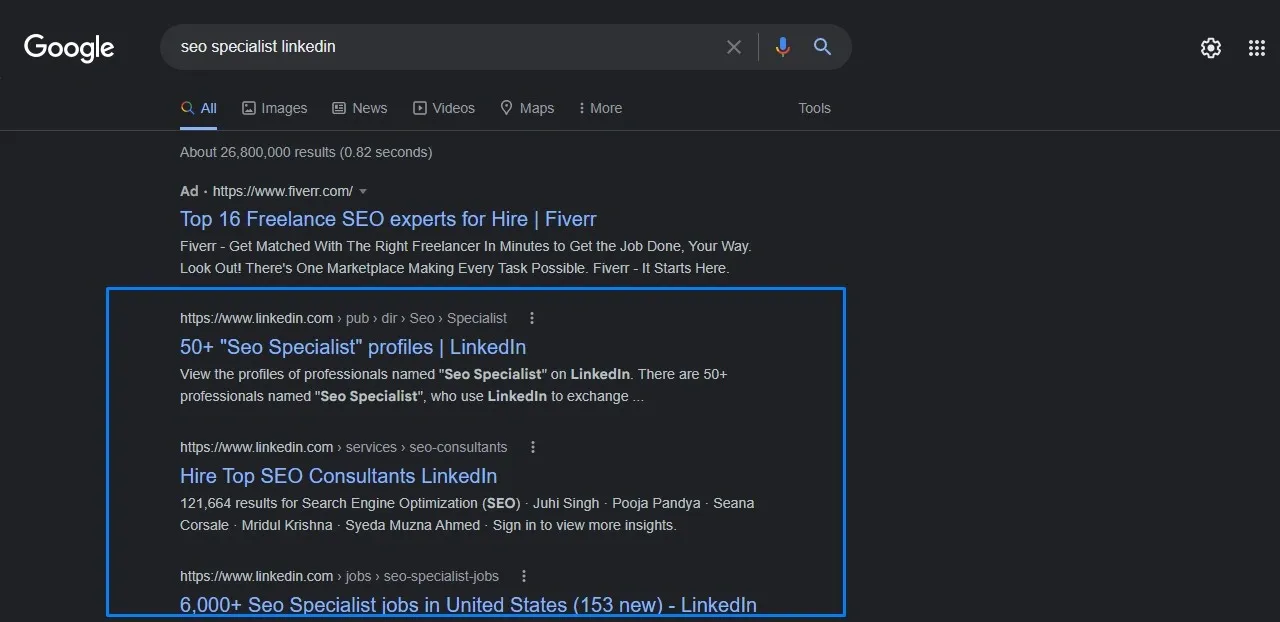Open three-dot menu for seo-consultants result

coord(533,447)
